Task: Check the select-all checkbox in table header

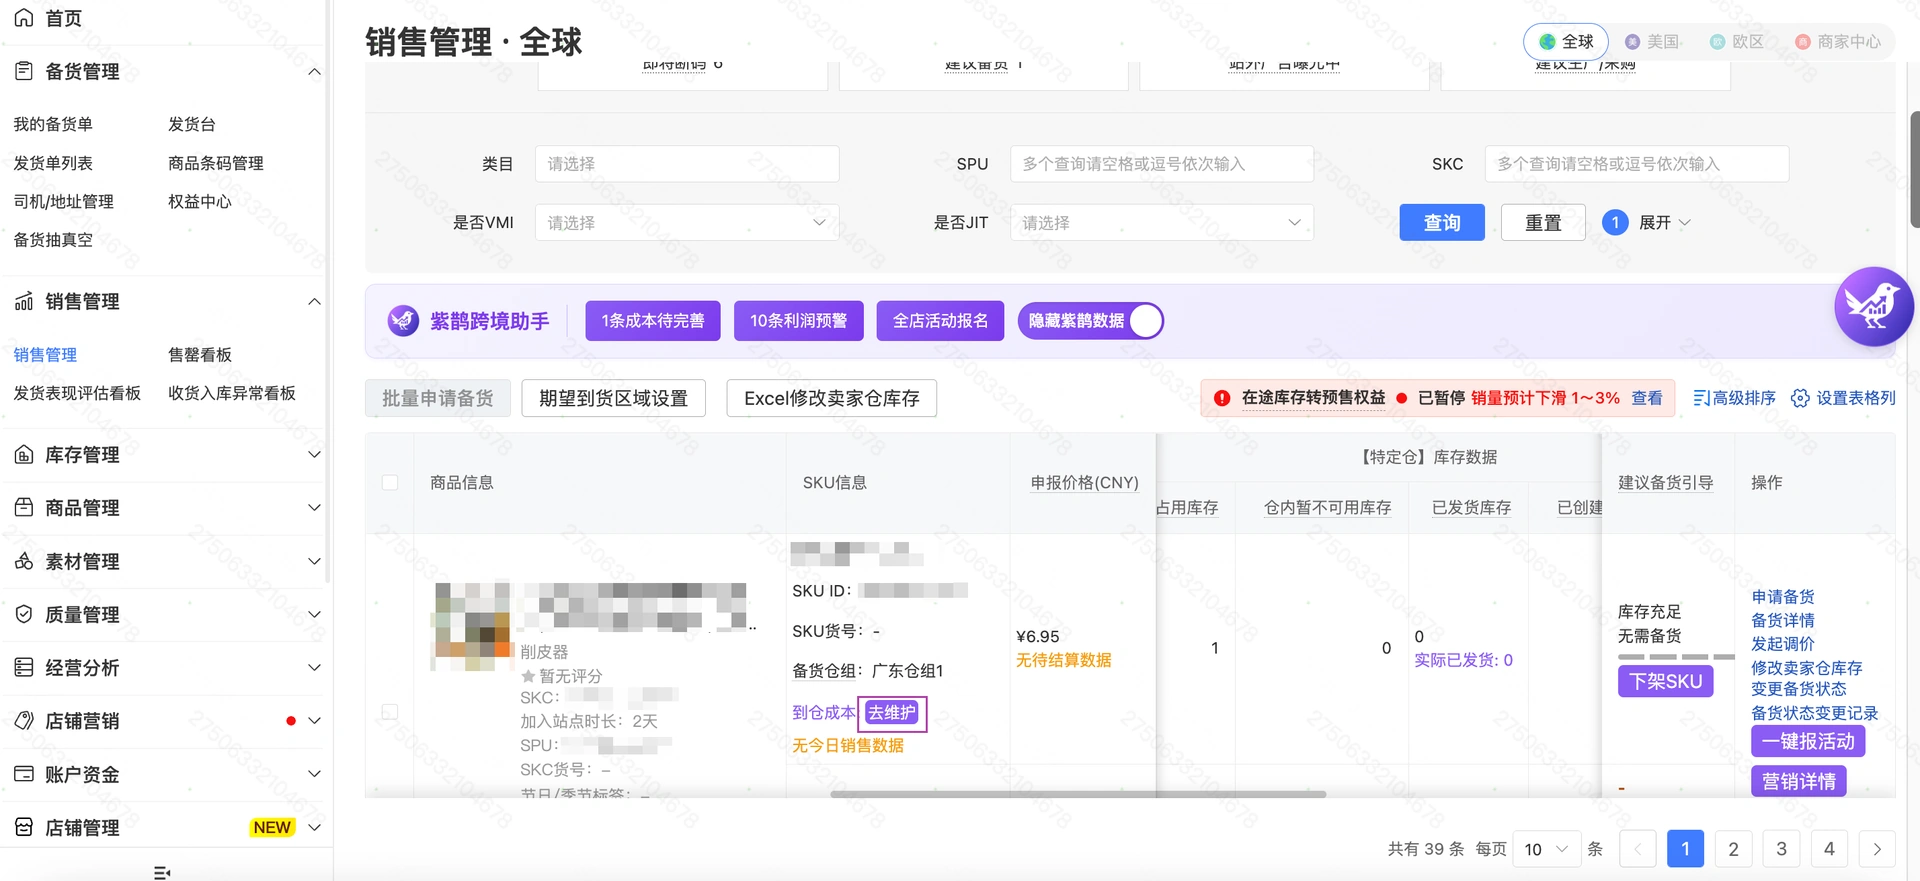Action: point(390,482)
